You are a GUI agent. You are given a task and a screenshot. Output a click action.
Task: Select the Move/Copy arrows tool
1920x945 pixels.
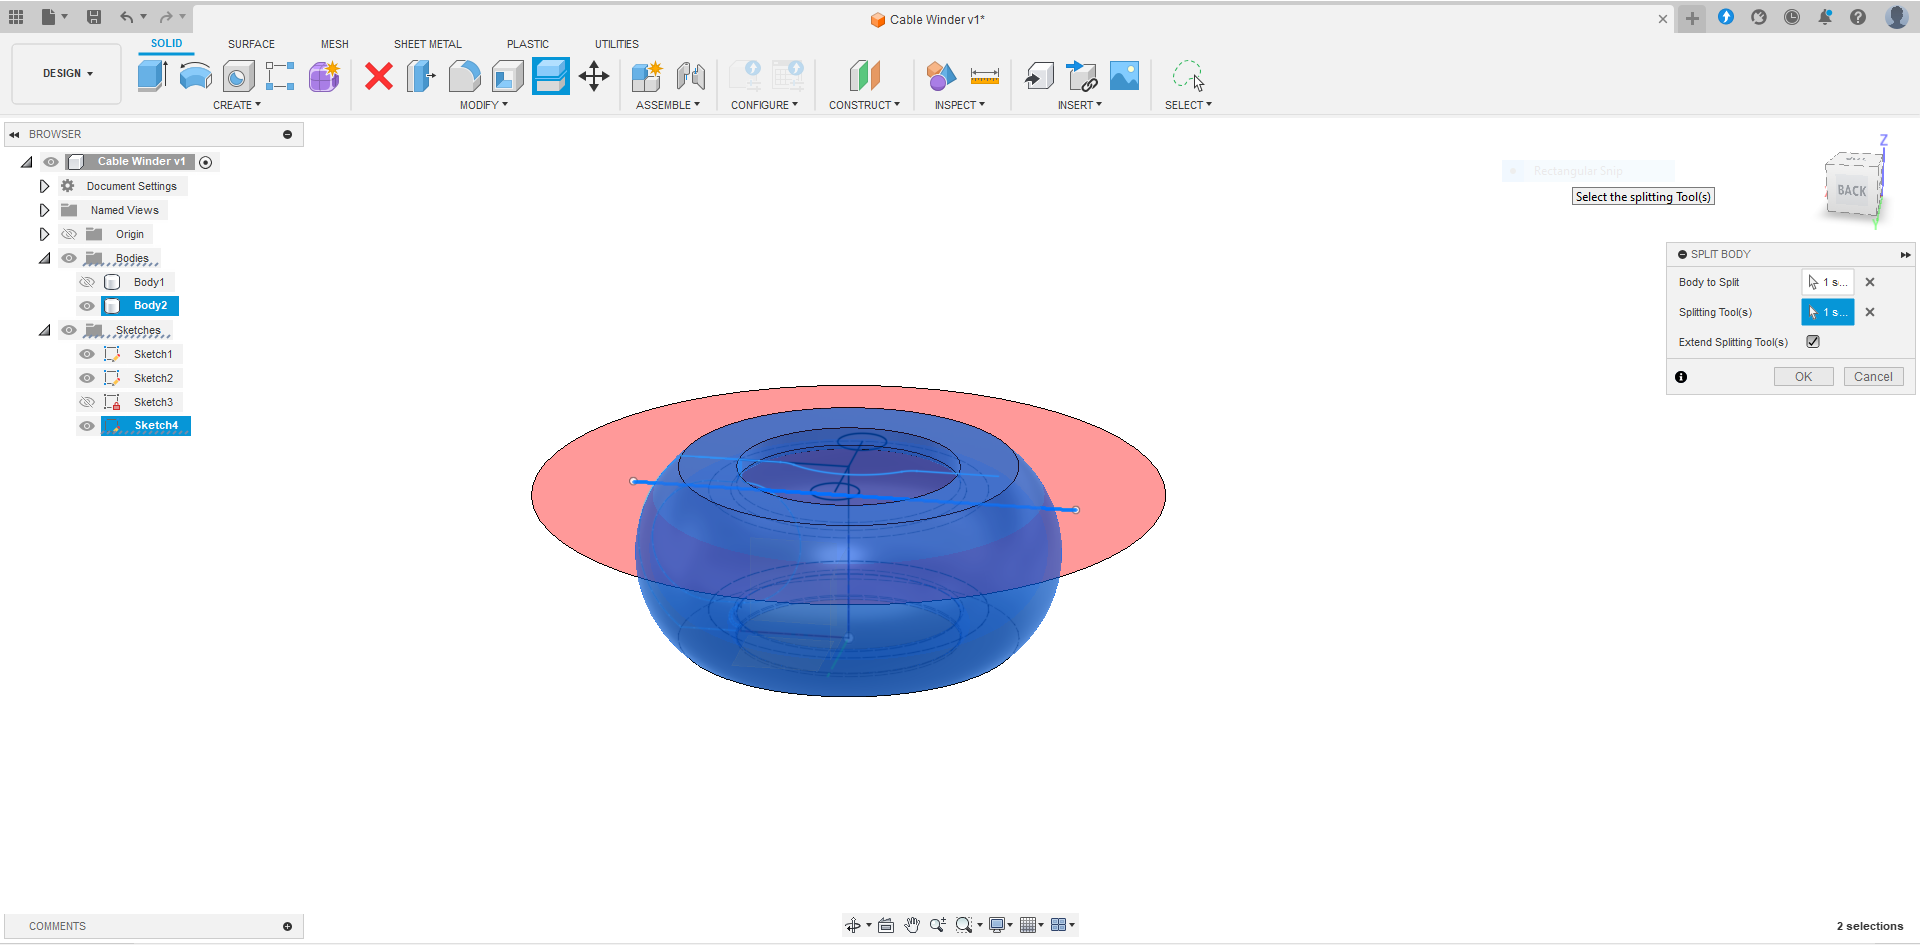click(x=594, y=76)
